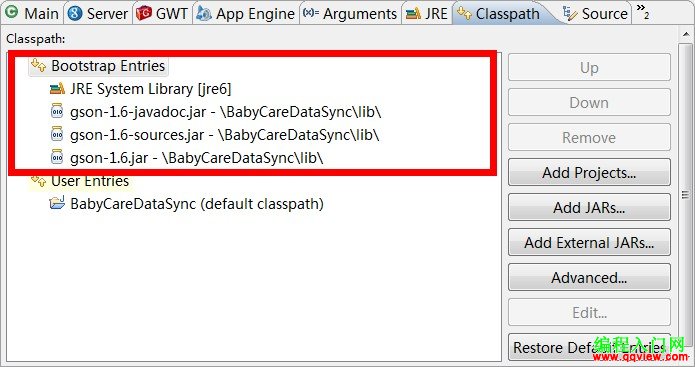Click the Add External JARs... button
695x367 pixels.
click(589, 242)
